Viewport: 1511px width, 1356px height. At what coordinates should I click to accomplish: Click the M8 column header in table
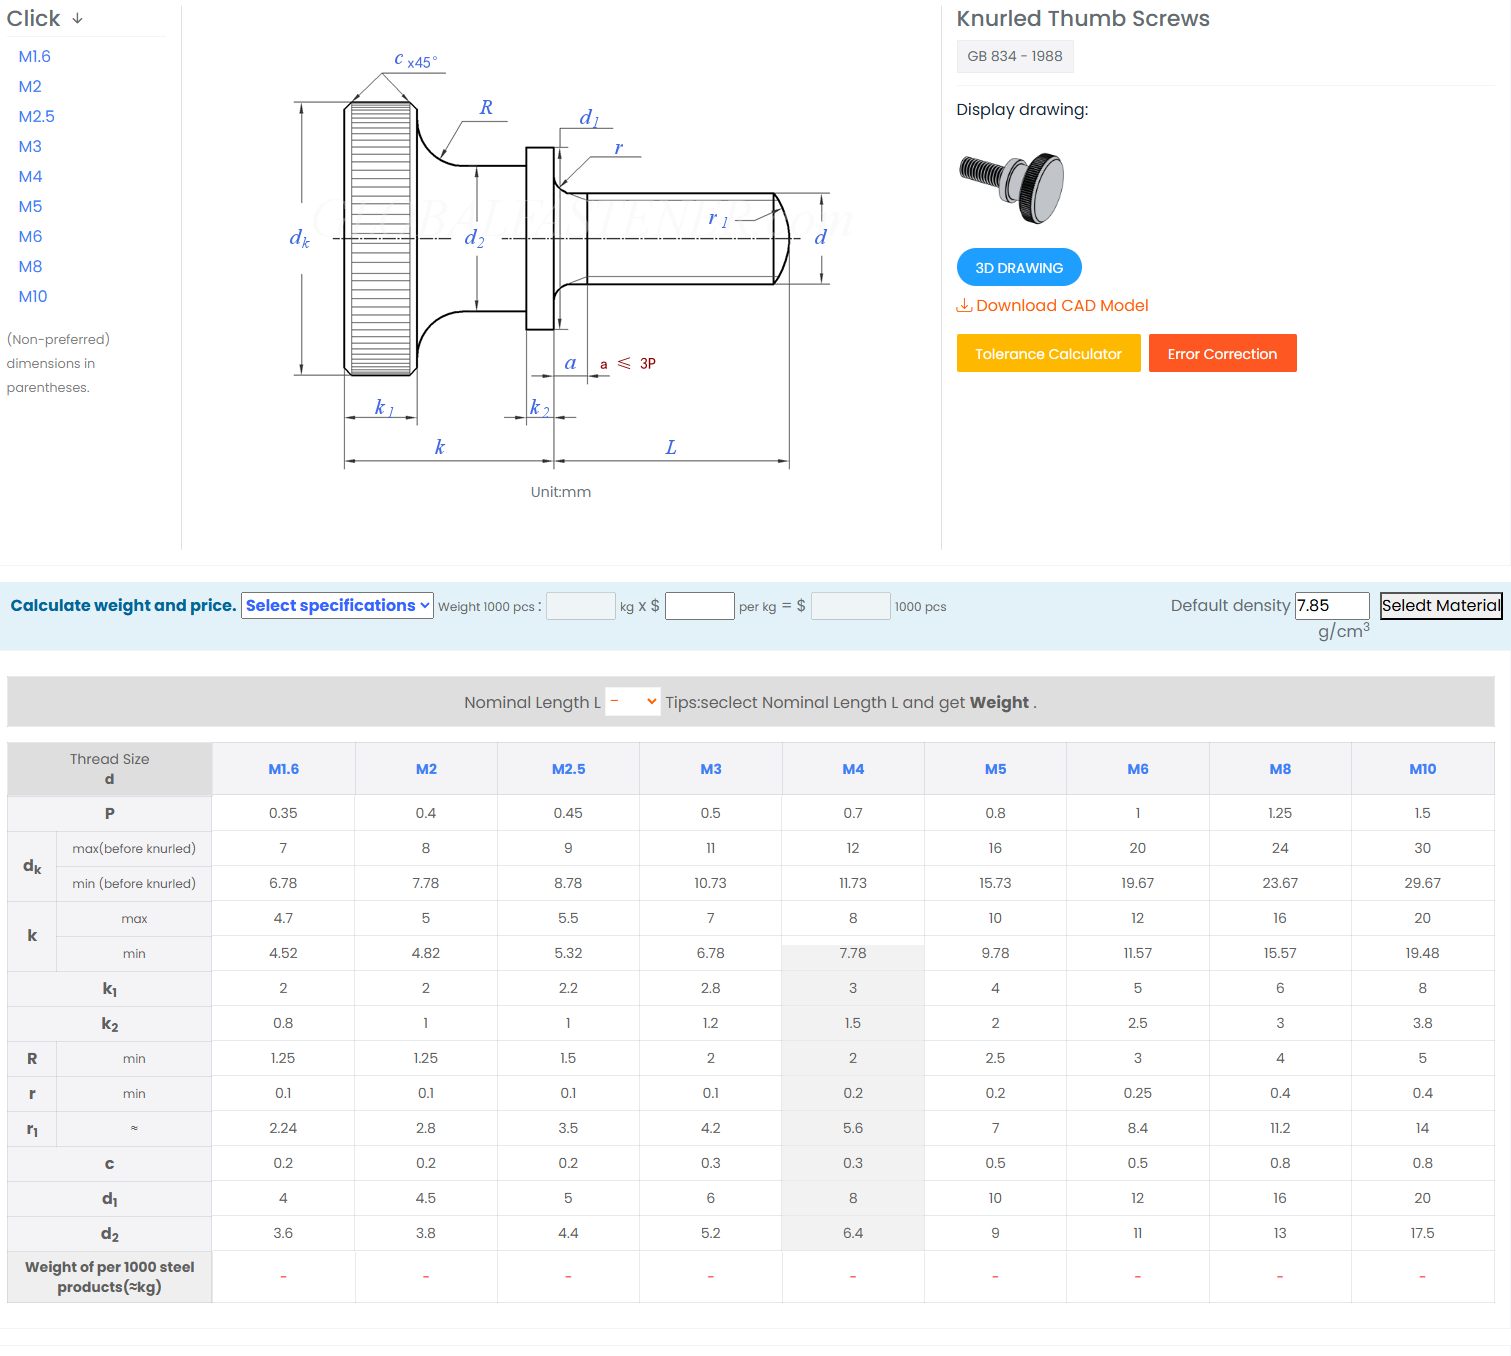click(1280, 769)
